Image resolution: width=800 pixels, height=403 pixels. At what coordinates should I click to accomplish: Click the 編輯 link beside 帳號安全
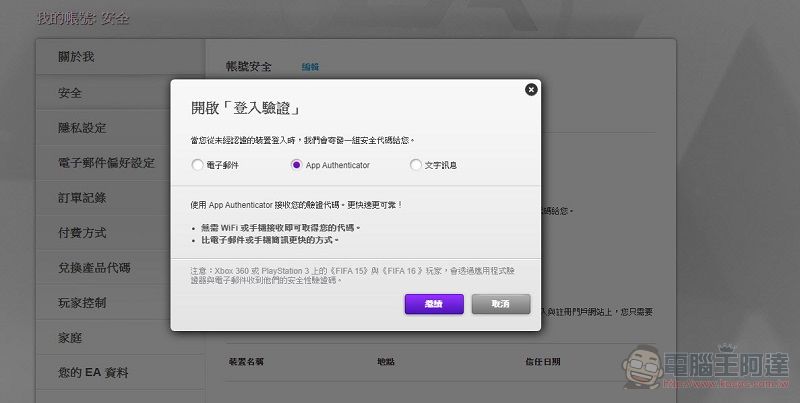point(310,67)
